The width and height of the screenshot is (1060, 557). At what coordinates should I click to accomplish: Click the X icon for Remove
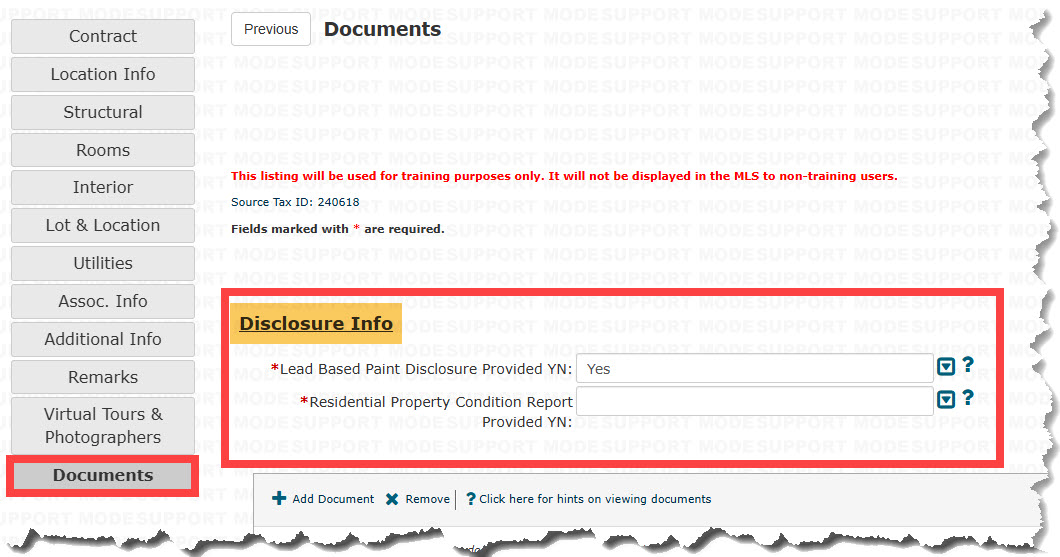coord(392,500)
